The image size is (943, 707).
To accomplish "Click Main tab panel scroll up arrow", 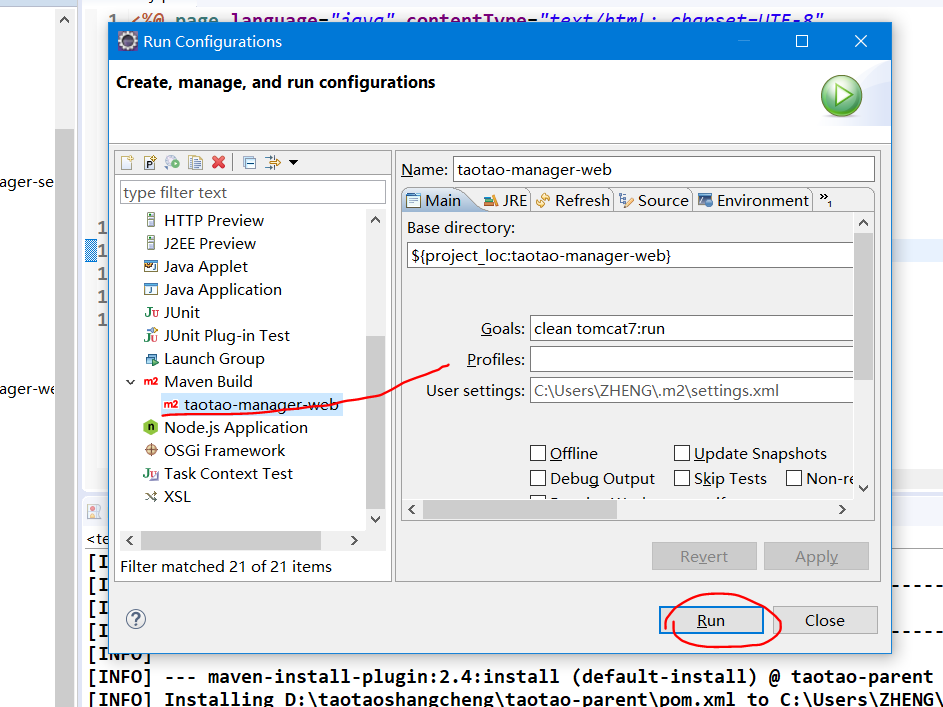I will tap(864, 223).
